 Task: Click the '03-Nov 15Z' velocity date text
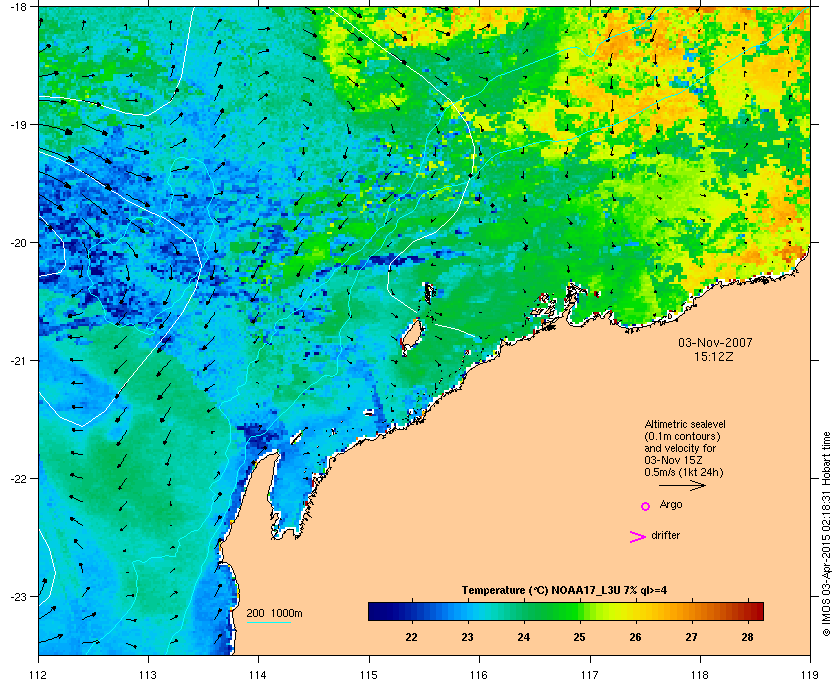coord(673,460)
